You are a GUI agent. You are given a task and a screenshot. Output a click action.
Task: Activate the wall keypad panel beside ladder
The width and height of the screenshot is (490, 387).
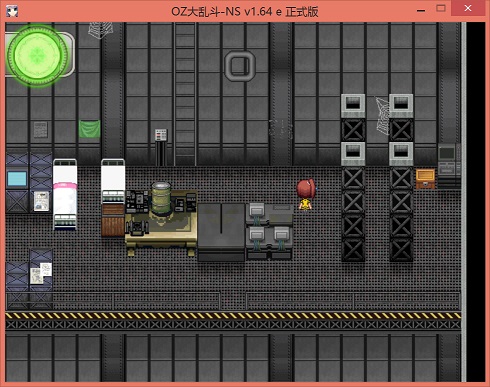point(161,135)
